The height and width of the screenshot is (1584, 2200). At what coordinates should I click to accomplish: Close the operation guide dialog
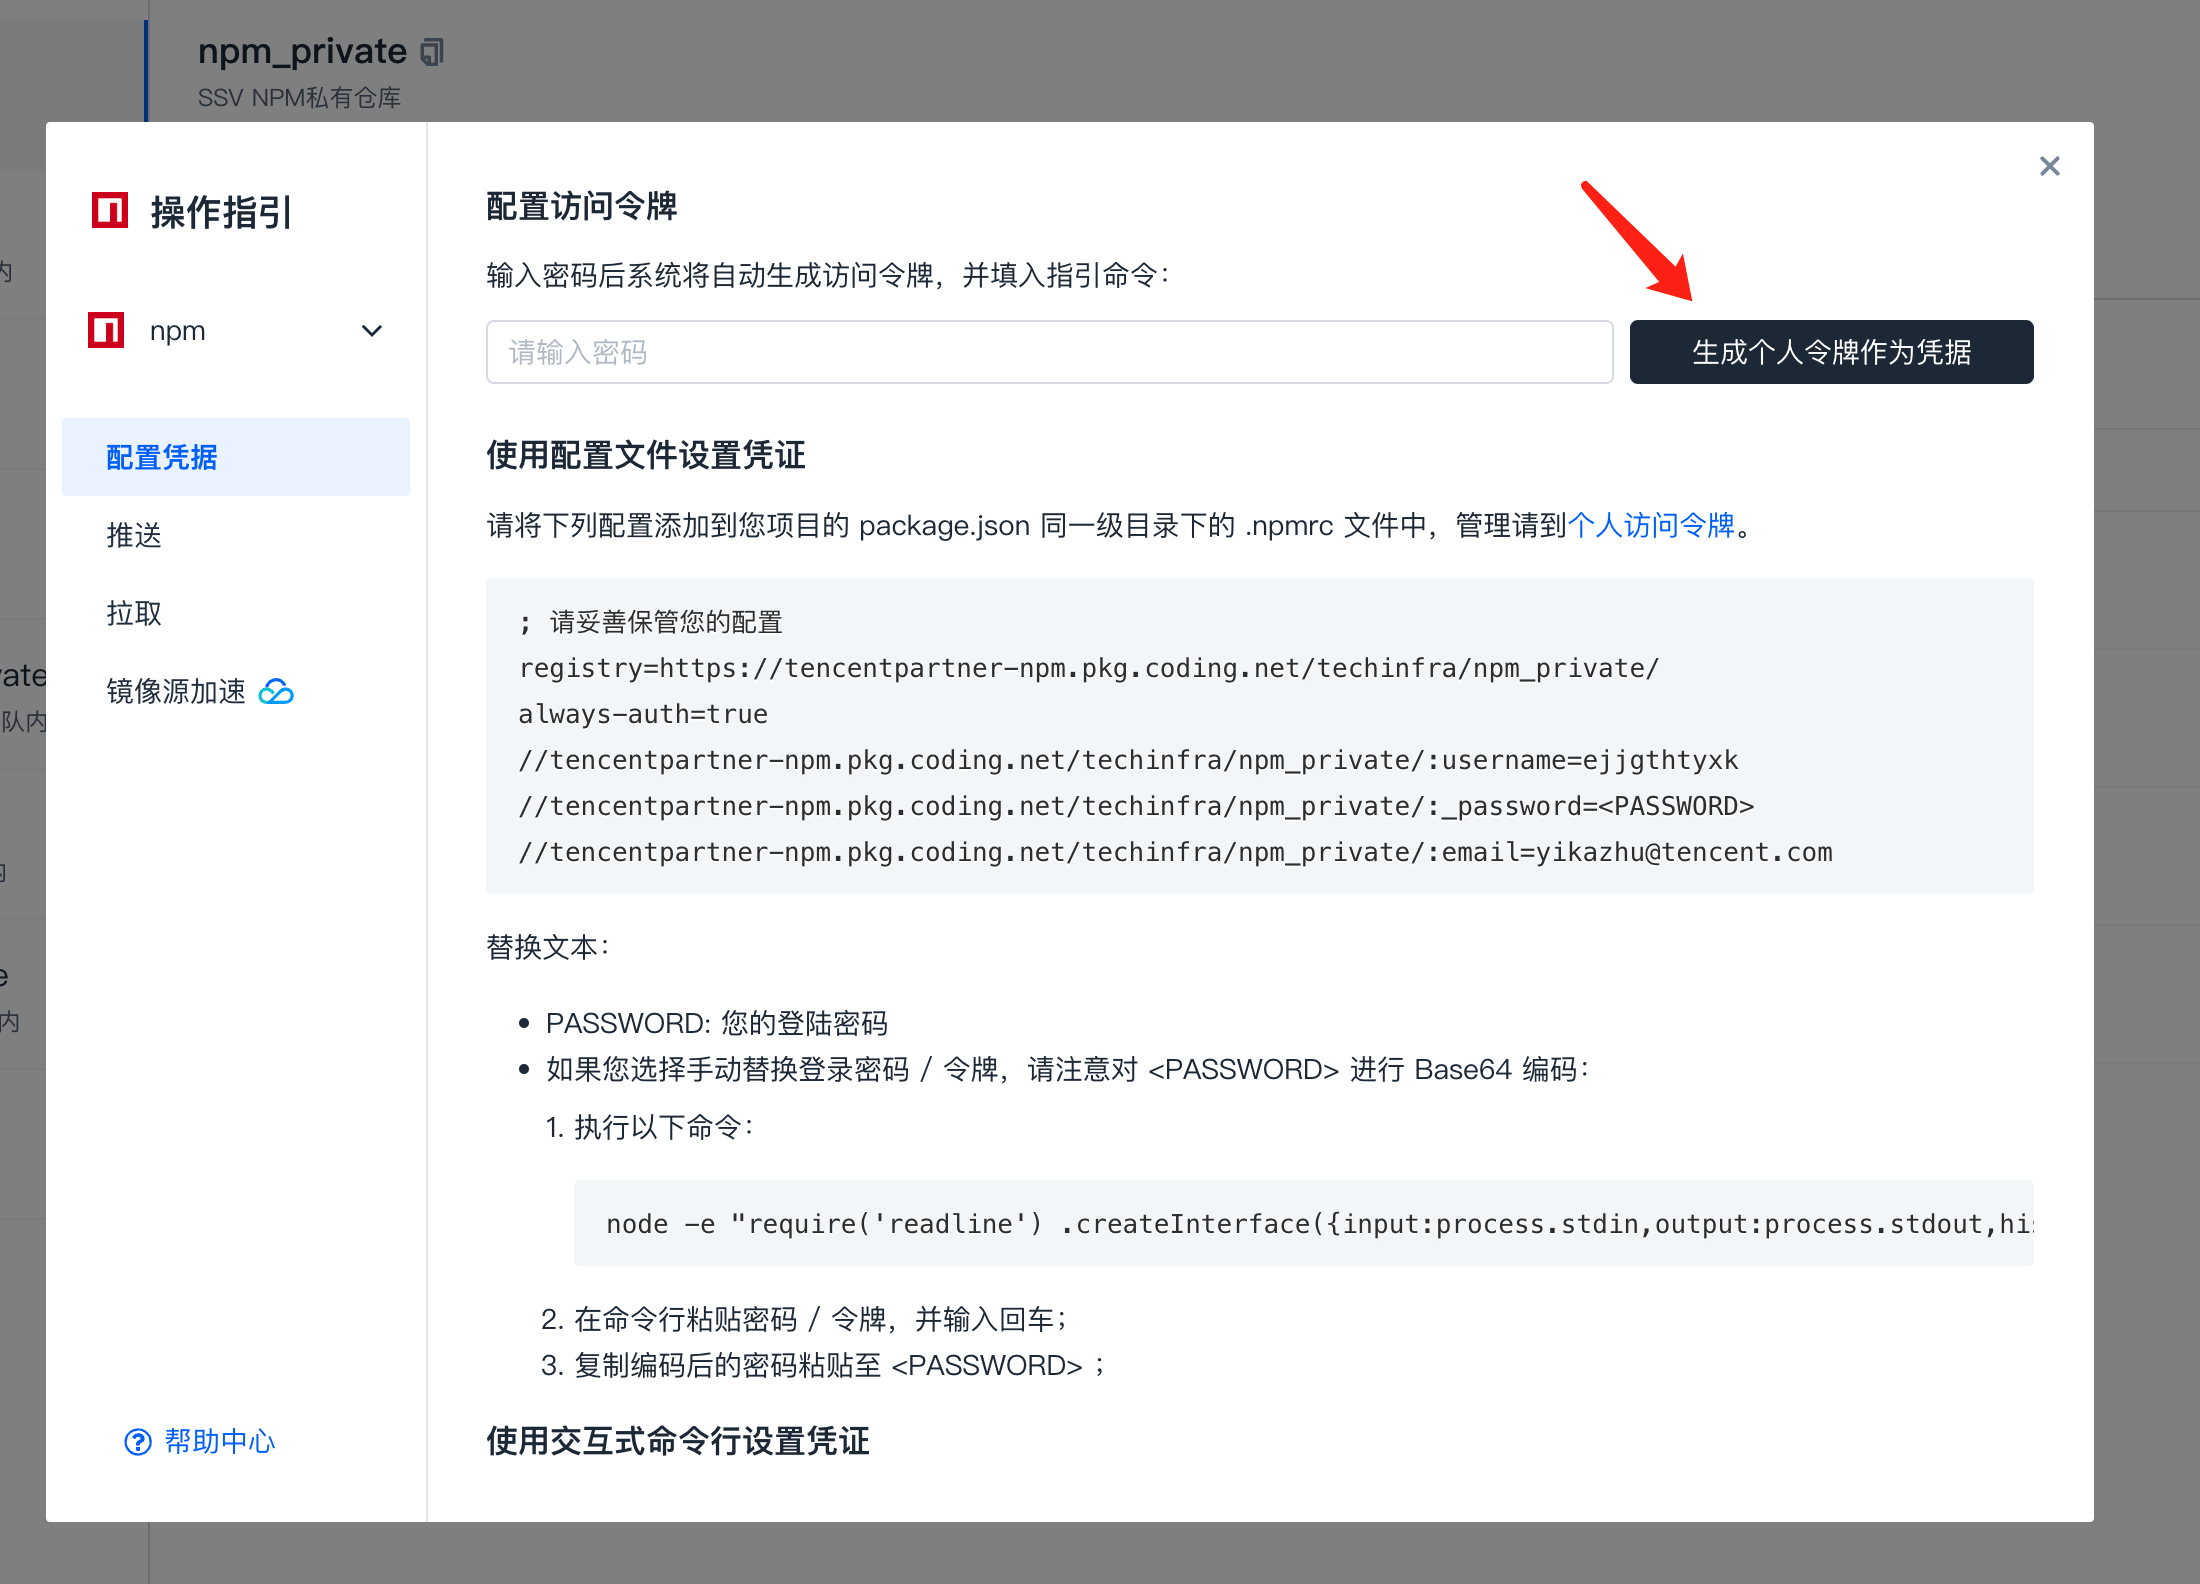[2049, 166]
